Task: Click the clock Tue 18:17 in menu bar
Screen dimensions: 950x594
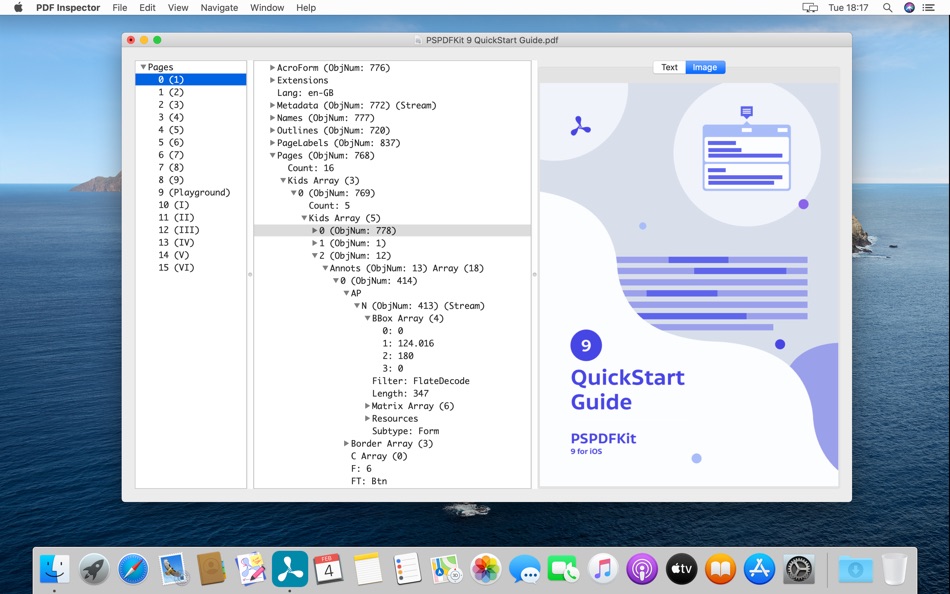Action: click(848, 8)
